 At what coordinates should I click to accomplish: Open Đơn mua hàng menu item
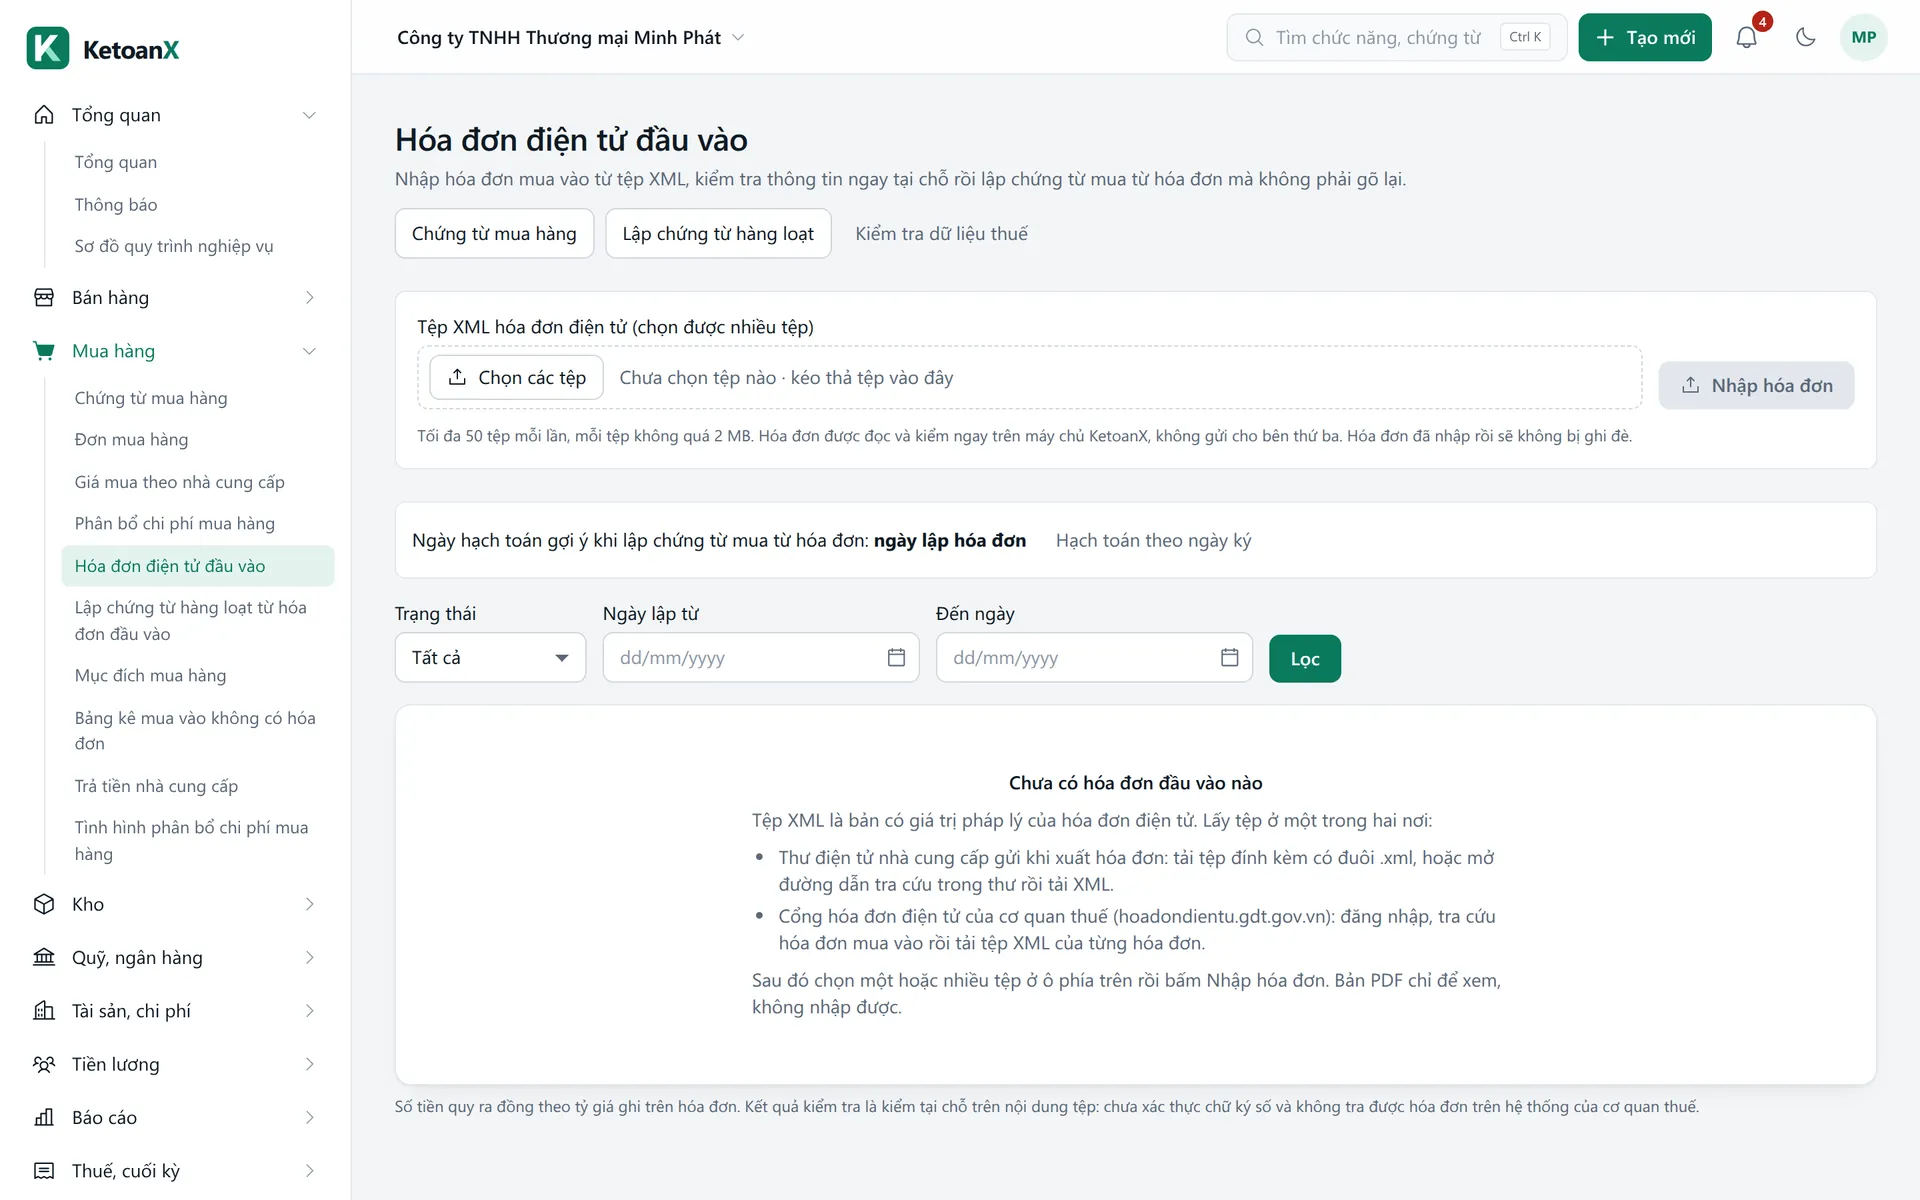[x=197, y=440]
